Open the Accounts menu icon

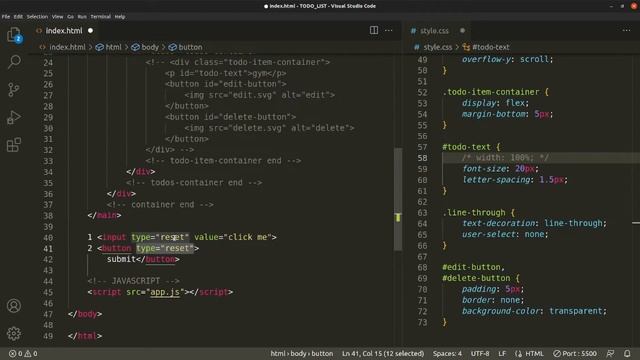(x=14, y=306)
